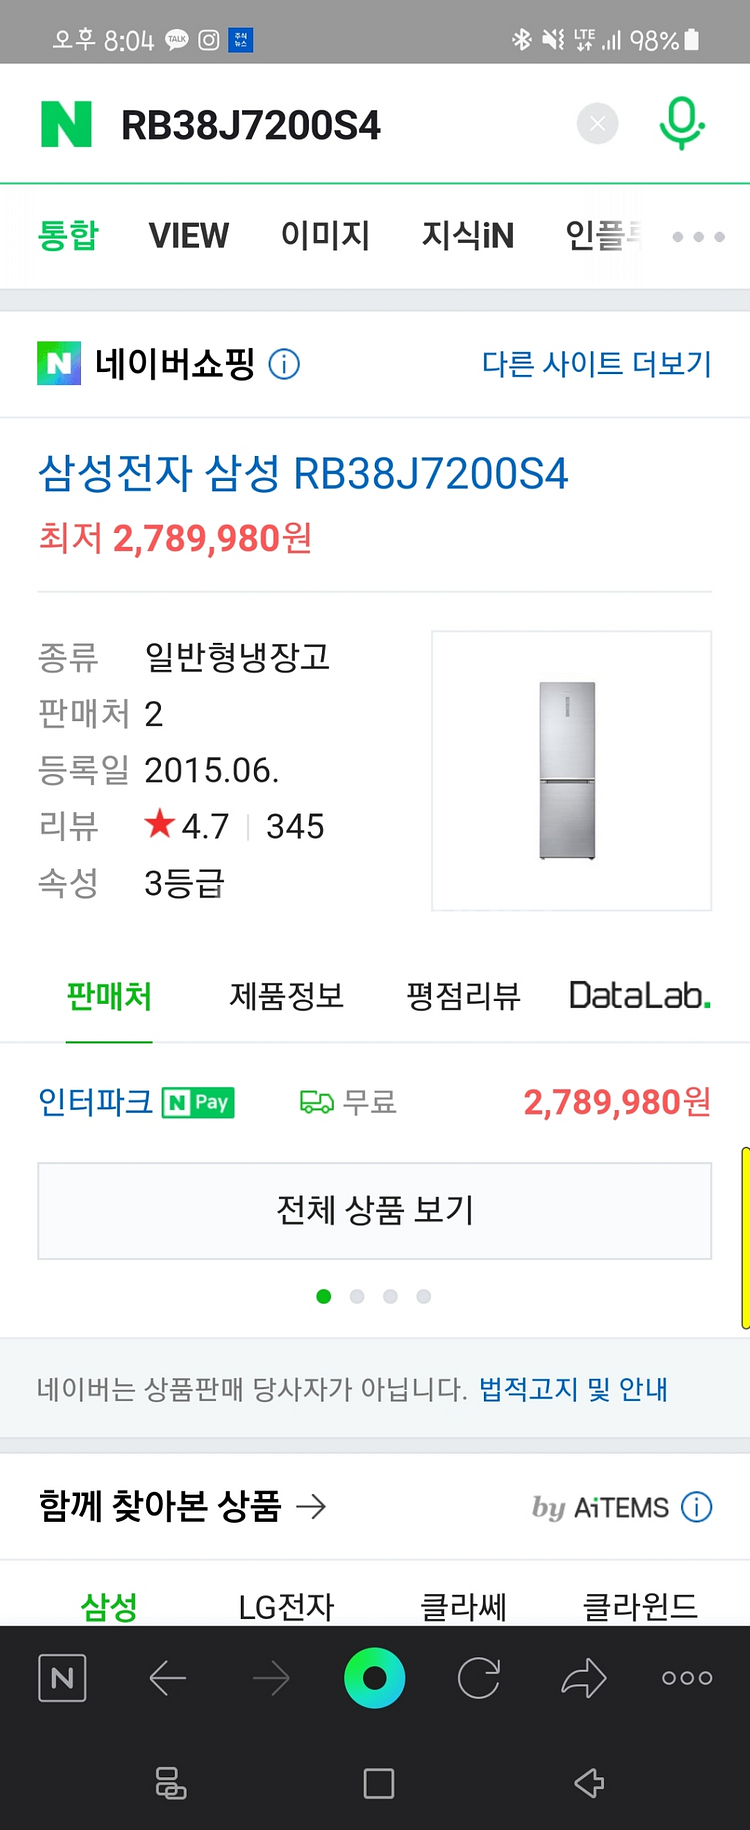Reload the page with refresh icon
The height and width of the screenshot is (1830, 750).
tap(479, 1677)
